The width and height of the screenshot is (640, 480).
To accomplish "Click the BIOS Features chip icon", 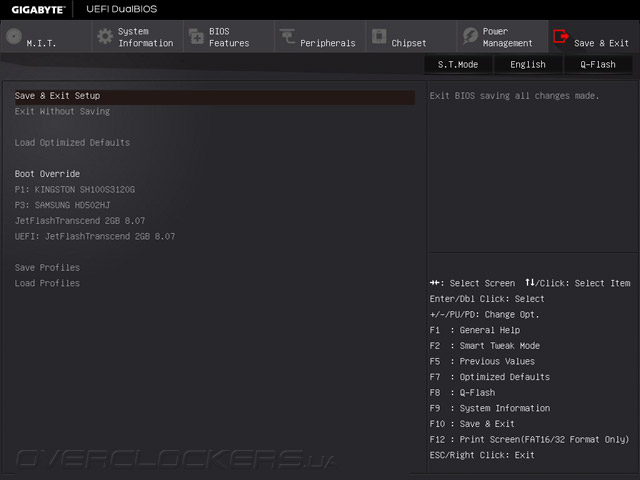I will coord(196,36).
